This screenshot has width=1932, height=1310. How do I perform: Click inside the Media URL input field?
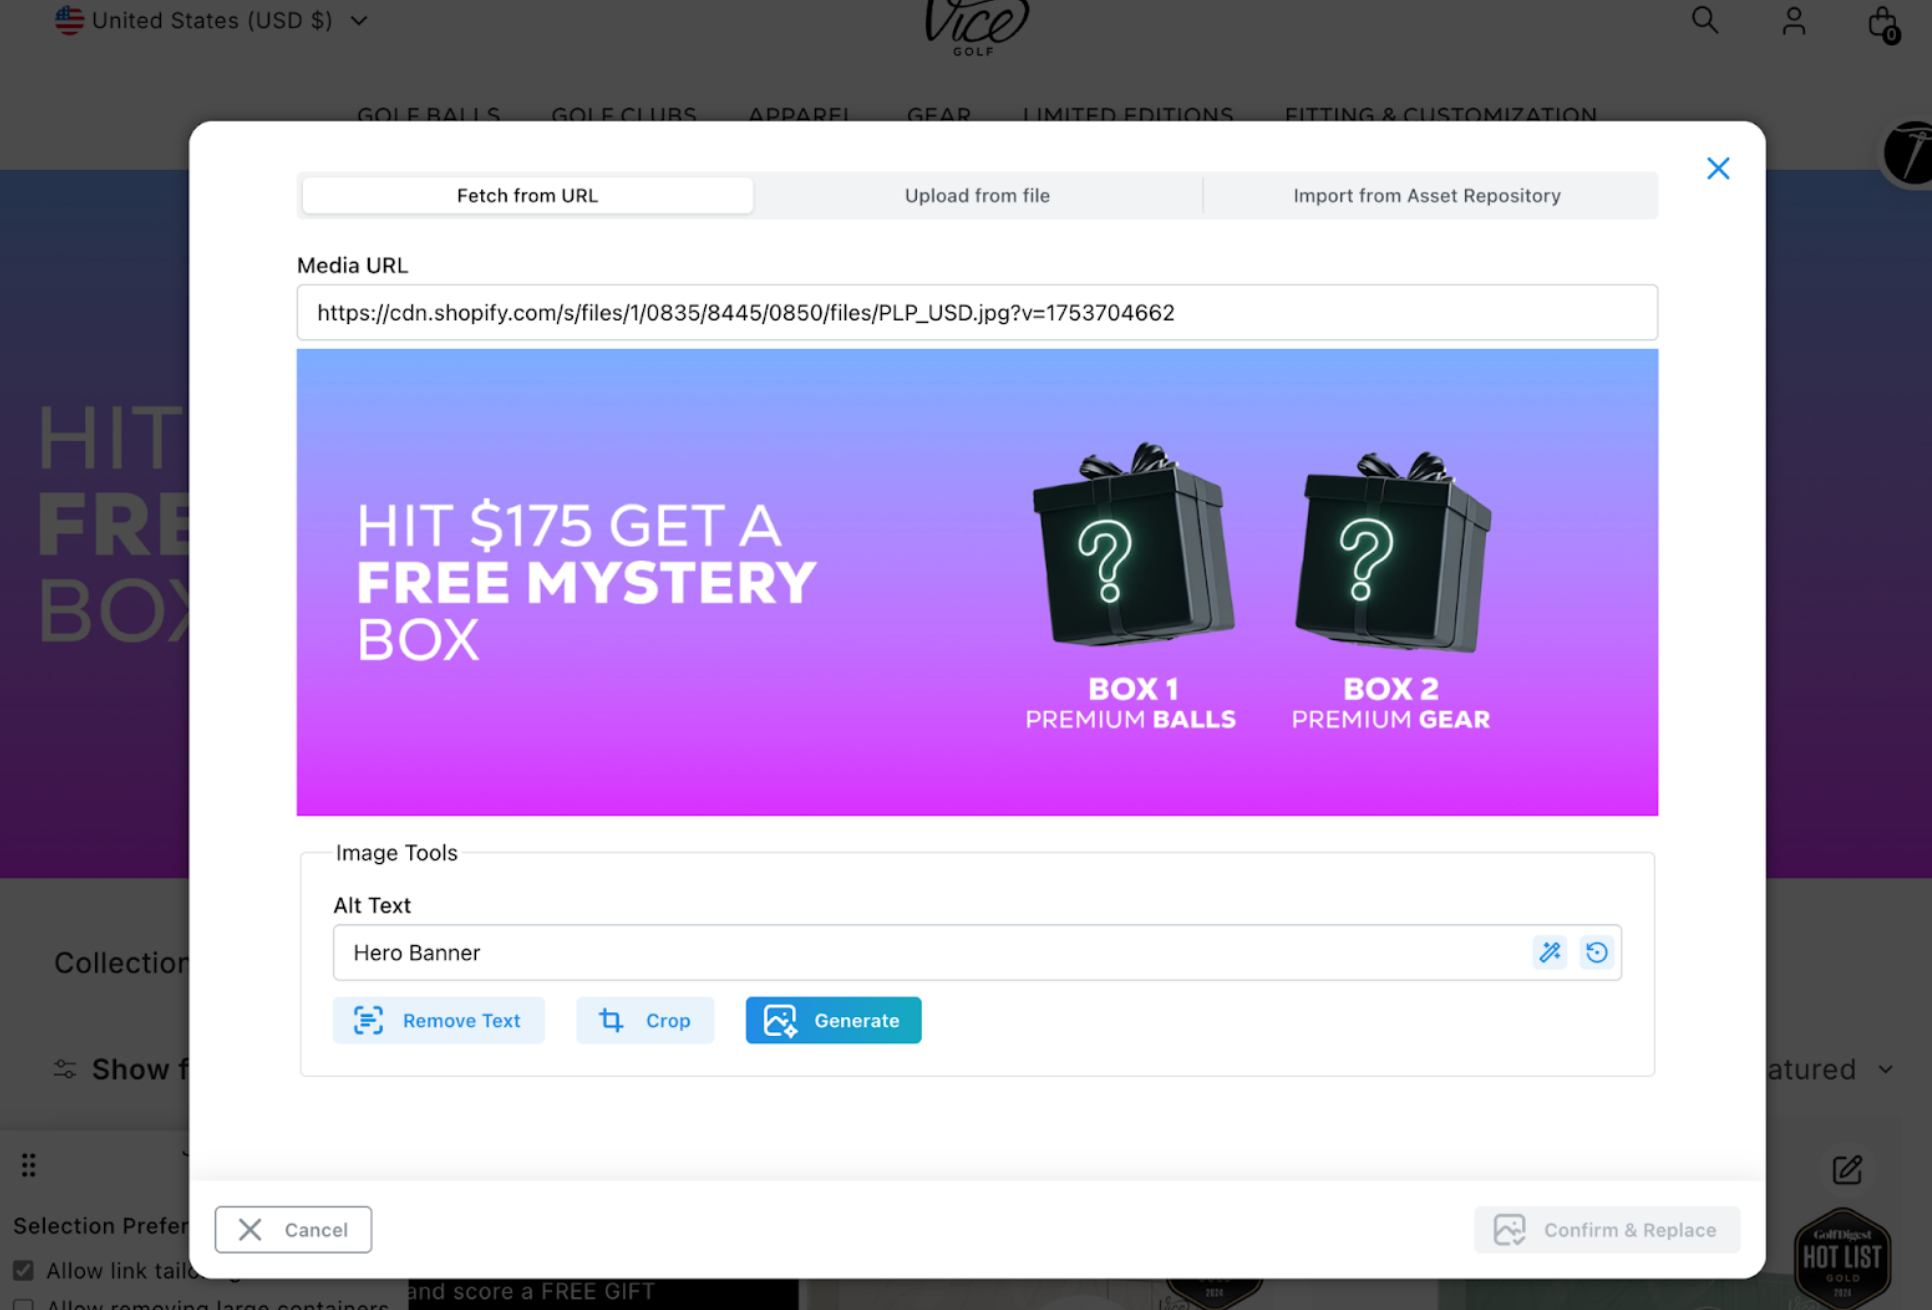tap(976, 312)
